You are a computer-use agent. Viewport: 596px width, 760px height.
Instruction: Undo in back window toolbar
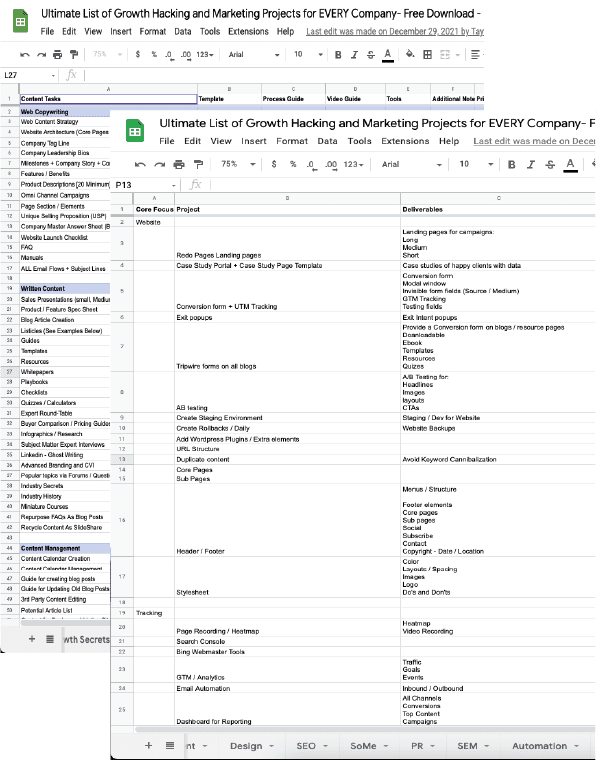(25, 54)
